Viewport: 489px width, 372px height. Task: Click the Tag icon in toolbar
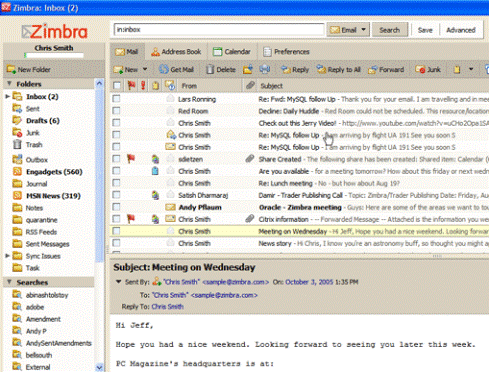457,69
